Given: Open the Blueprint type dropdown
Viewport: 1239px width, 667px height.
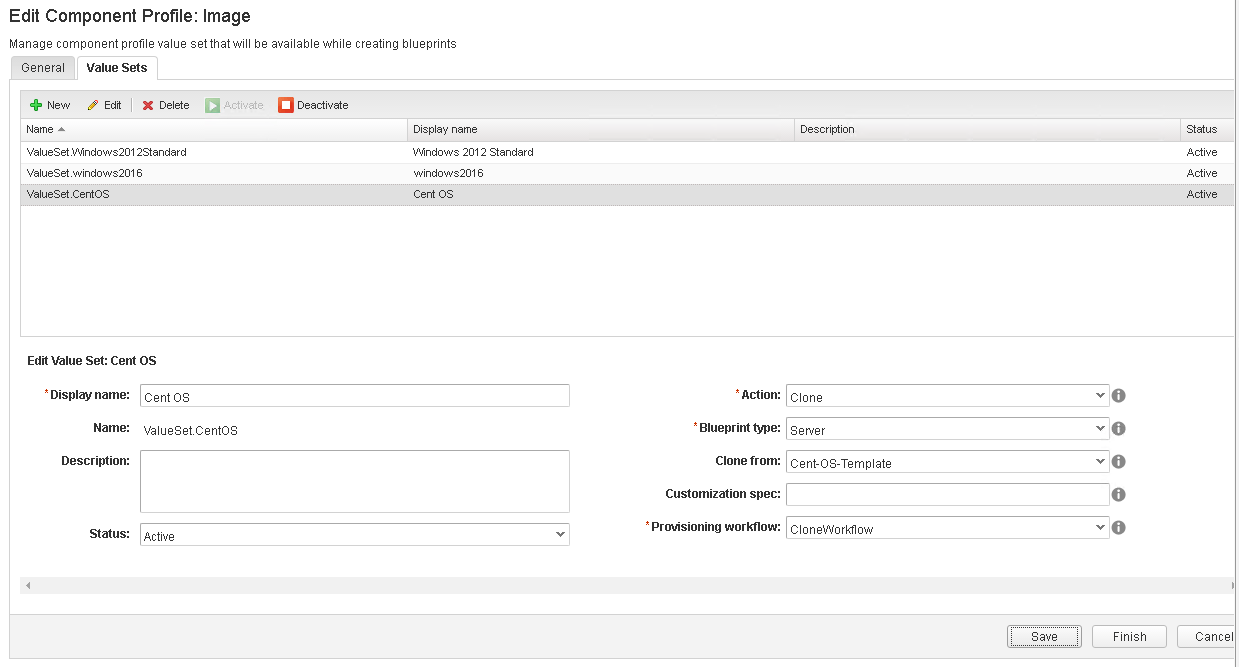Looking at the screenshot, I should pyautogui.click(x=947, y=429).
